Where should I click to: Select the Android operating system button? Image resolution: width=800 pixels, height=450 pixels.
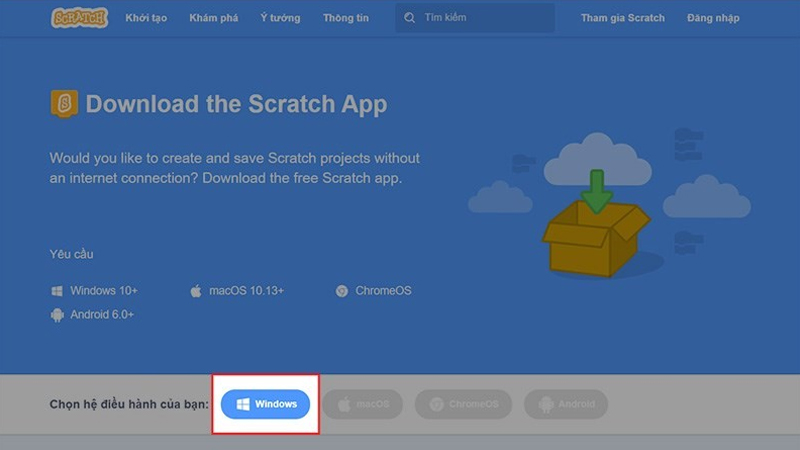[566, 404]
